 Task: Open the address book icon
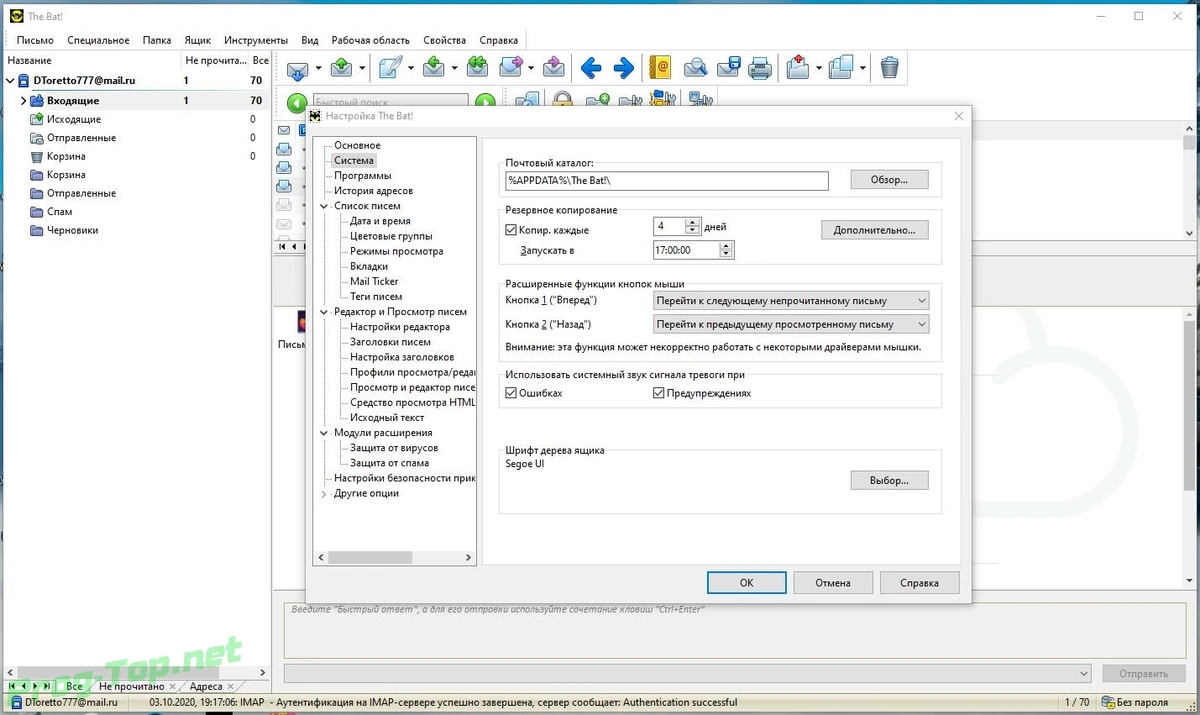[x=660, y=69]
